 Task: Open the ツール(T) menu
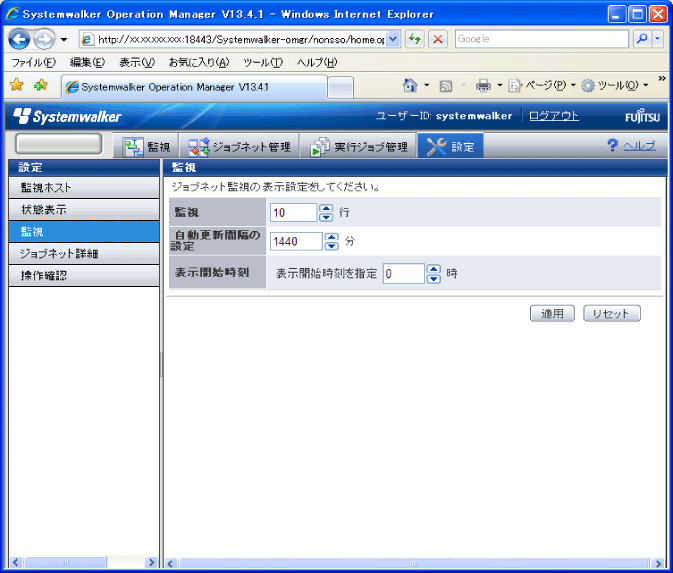pyautogui.click(x=263, y=63)
